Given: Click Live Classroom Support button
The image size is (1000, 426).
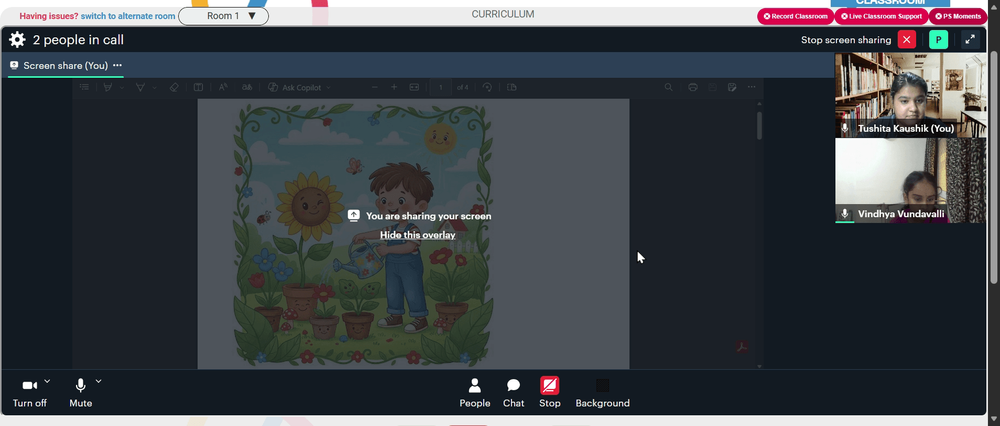Looking at the screenshot, I should click(x=881, y=17).
